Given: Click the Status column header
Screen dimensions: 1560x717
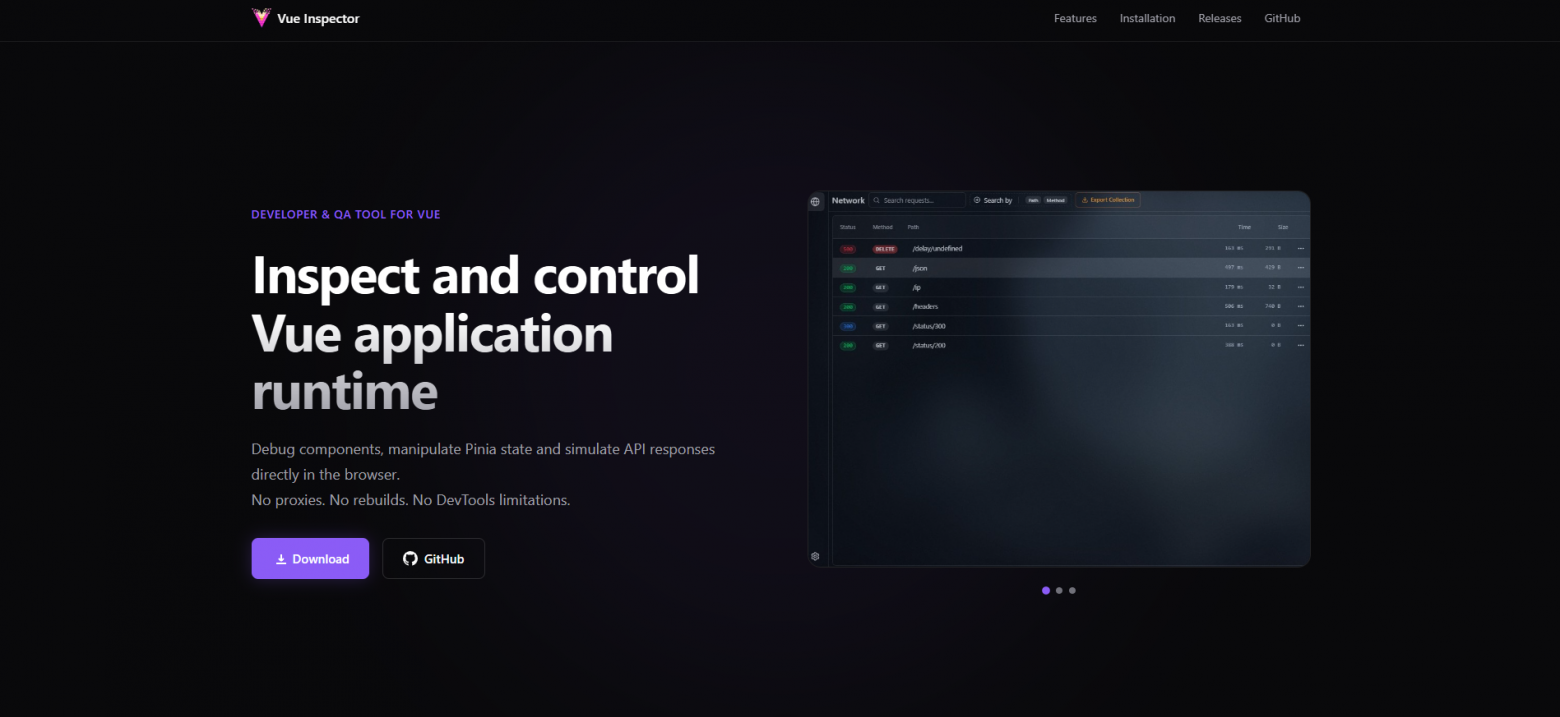Looking at the screenshot, I should coord(848,227).
